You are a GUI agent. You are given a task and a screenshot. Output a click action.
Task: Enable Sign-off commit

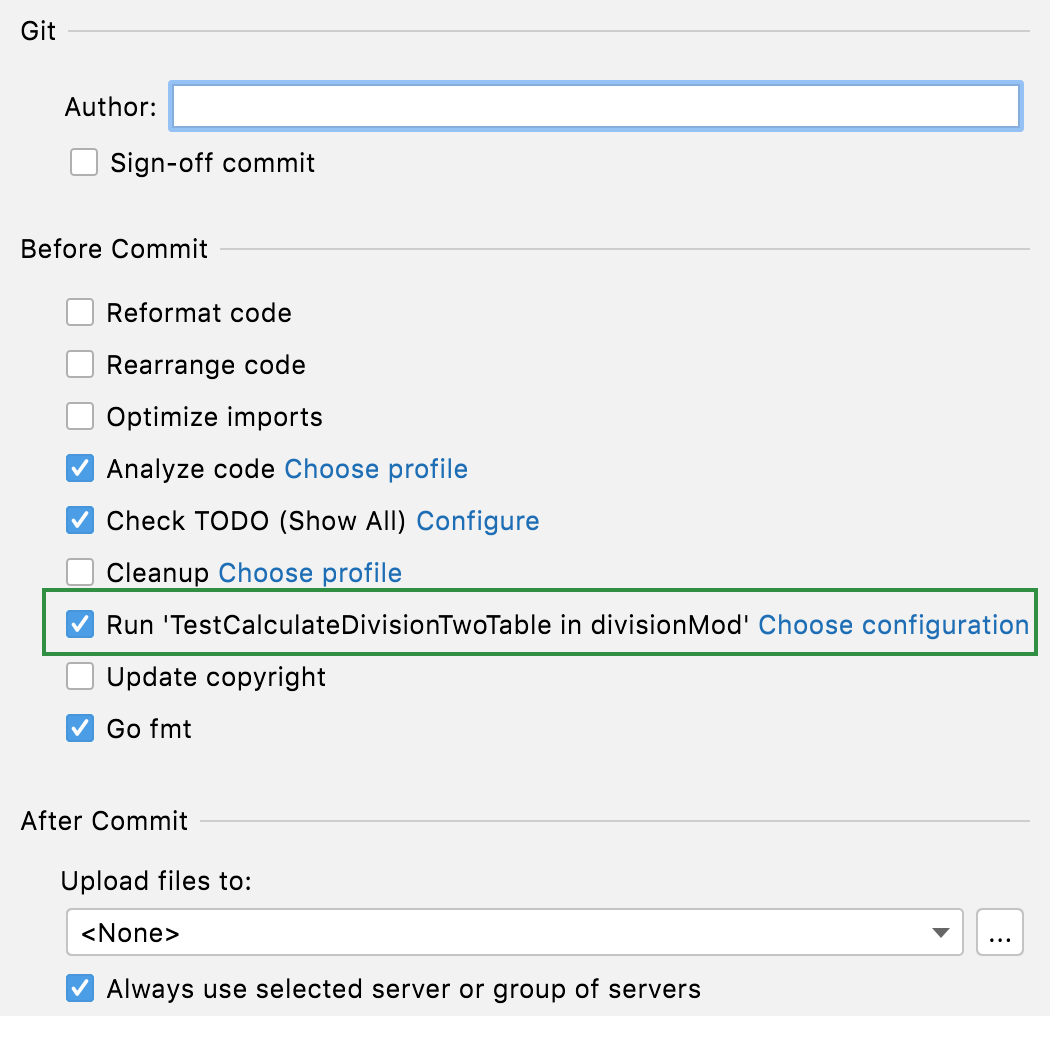tap(84, 162)
